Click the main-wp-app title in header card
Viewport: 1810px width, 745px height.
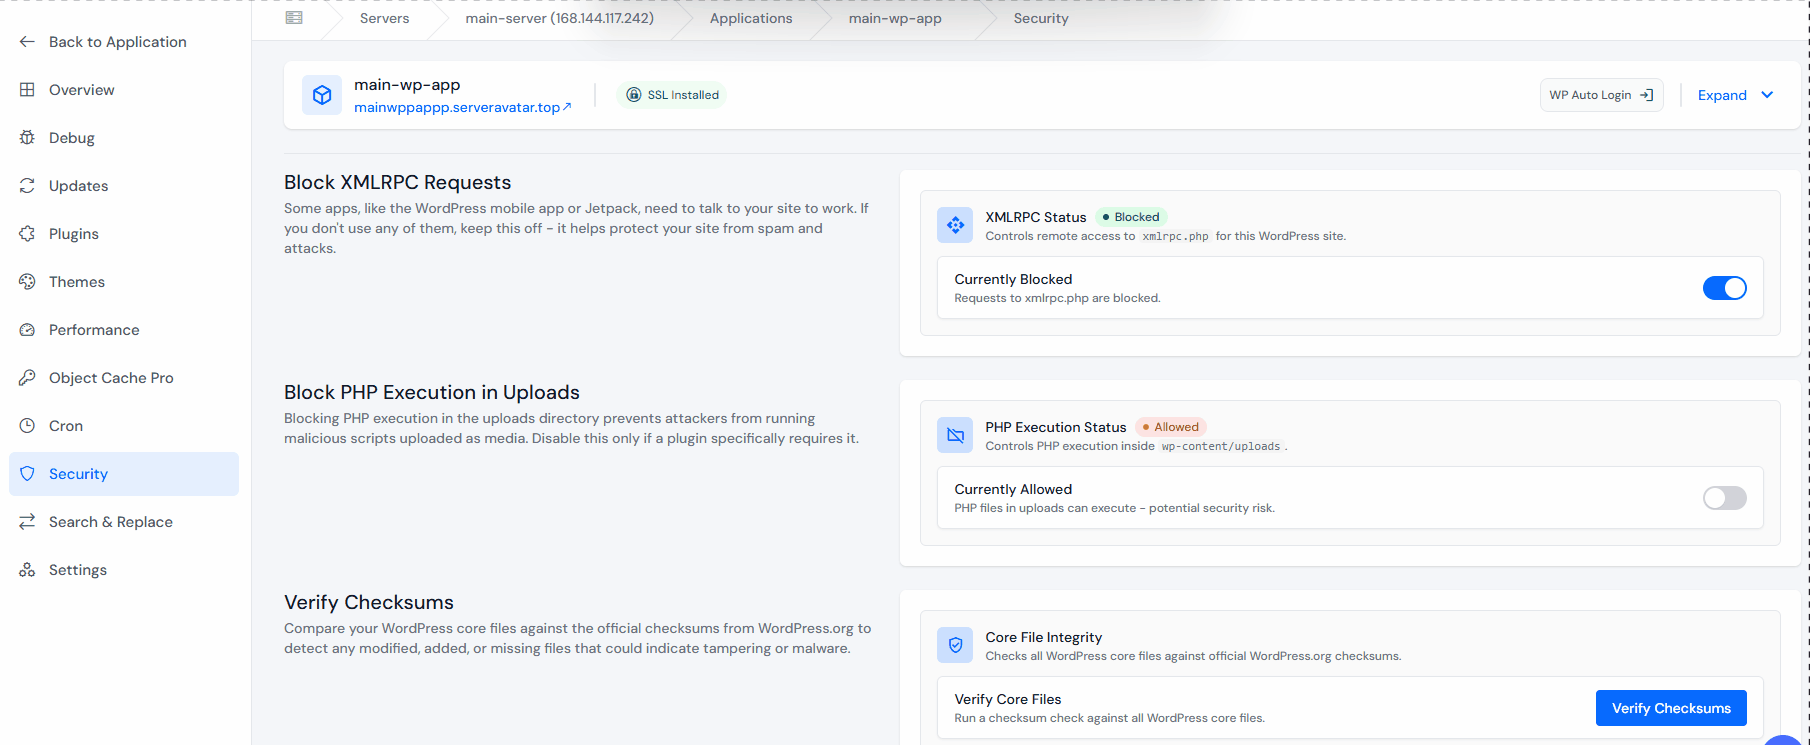click(407, 85)
